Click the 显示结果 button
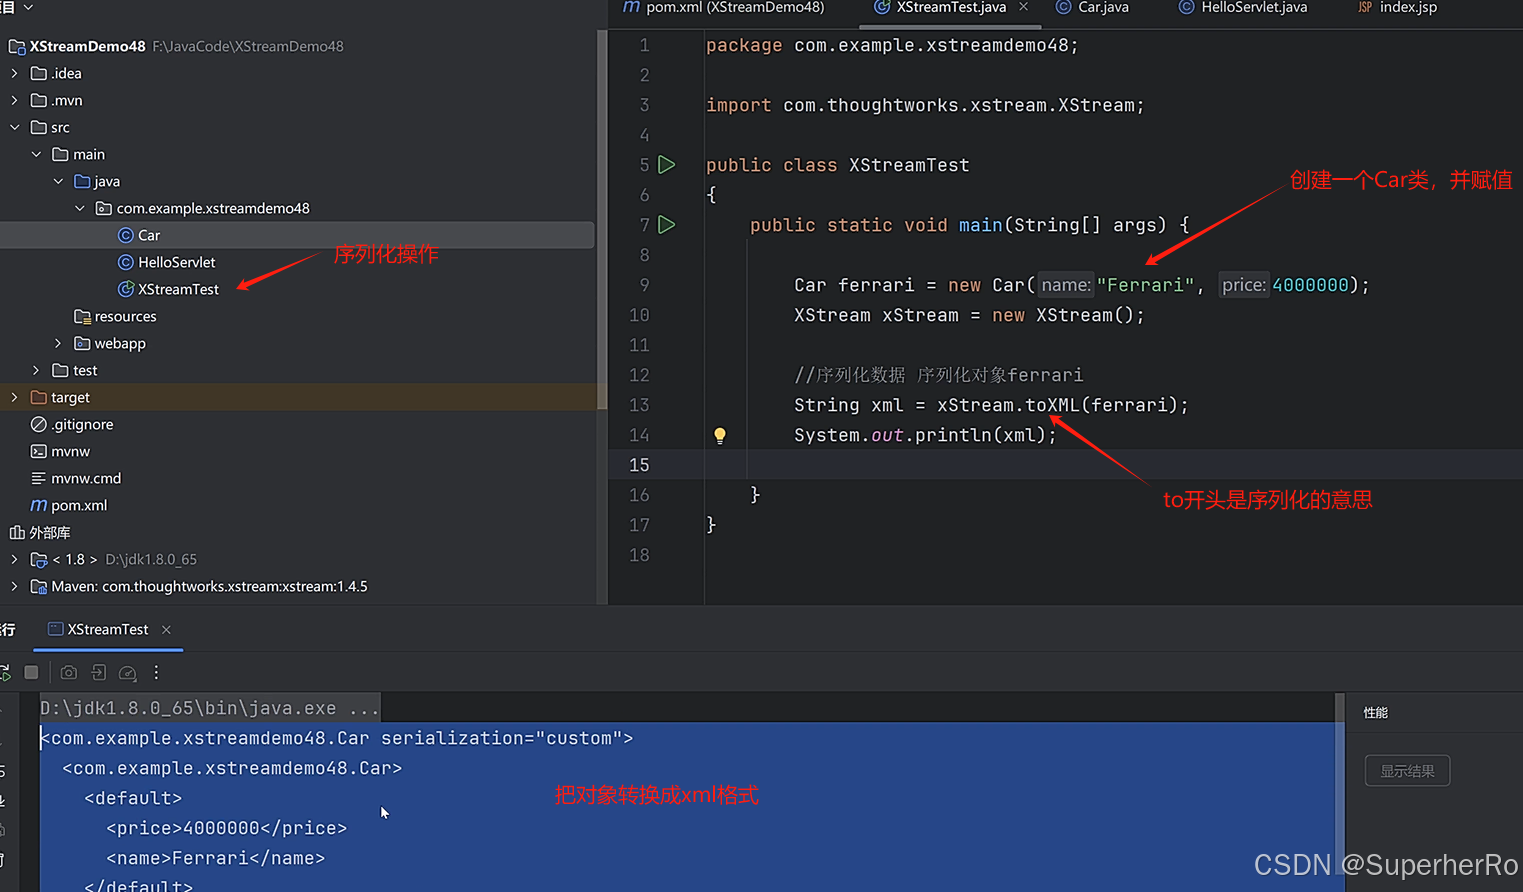1523x892 pixels. 1407,771
